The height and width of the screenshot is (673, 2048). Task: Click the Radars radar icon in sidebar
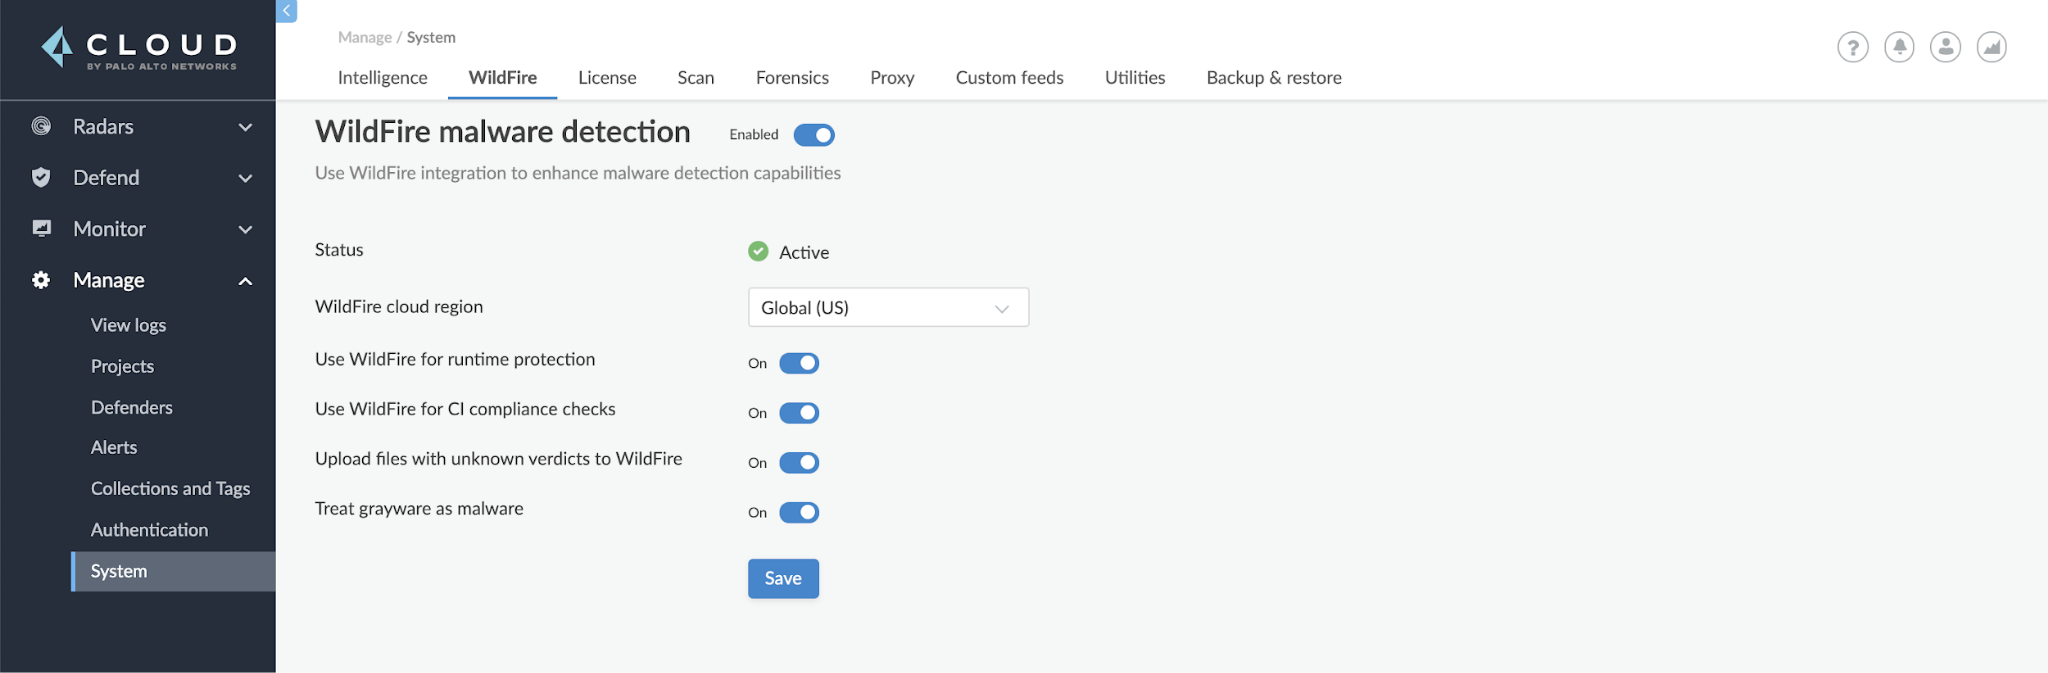(41, 126)
